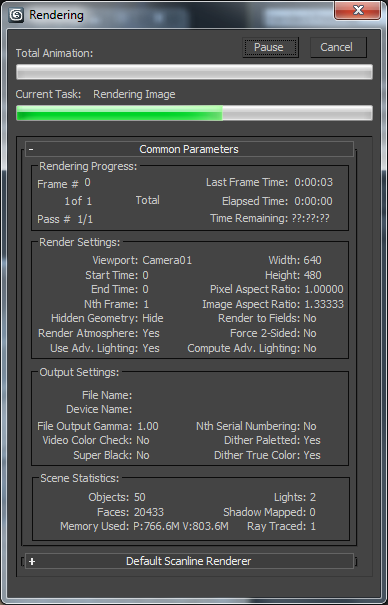Close the Rendering dialog window
Screen dimensions: 388x605
click(358, 10)
